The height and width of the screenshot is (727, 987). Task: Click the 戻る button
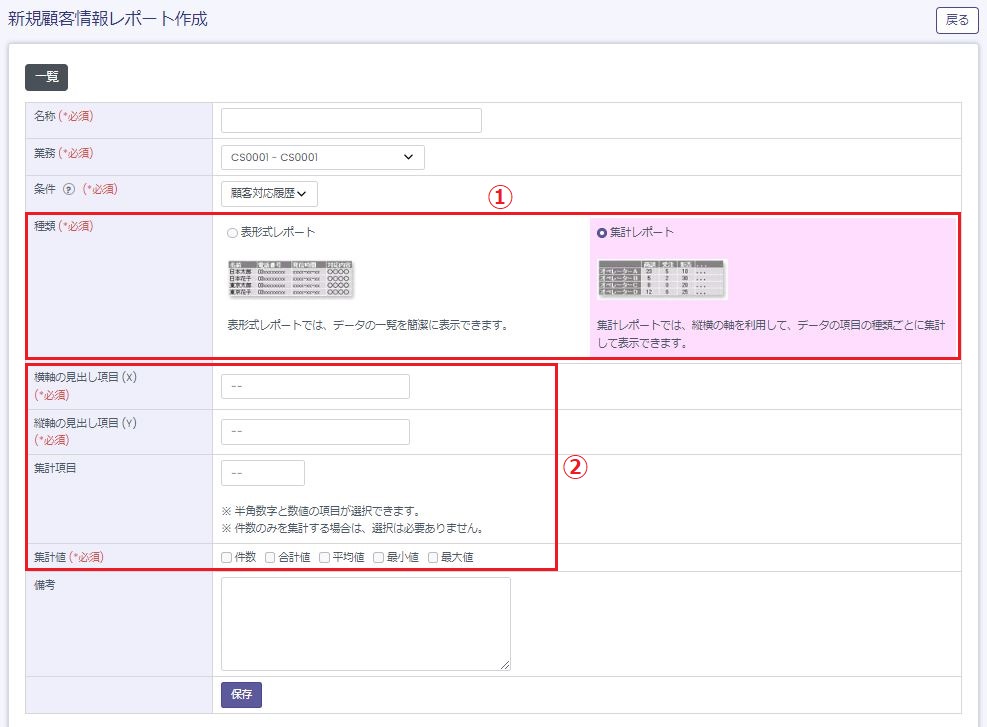[x=956, y=20]
